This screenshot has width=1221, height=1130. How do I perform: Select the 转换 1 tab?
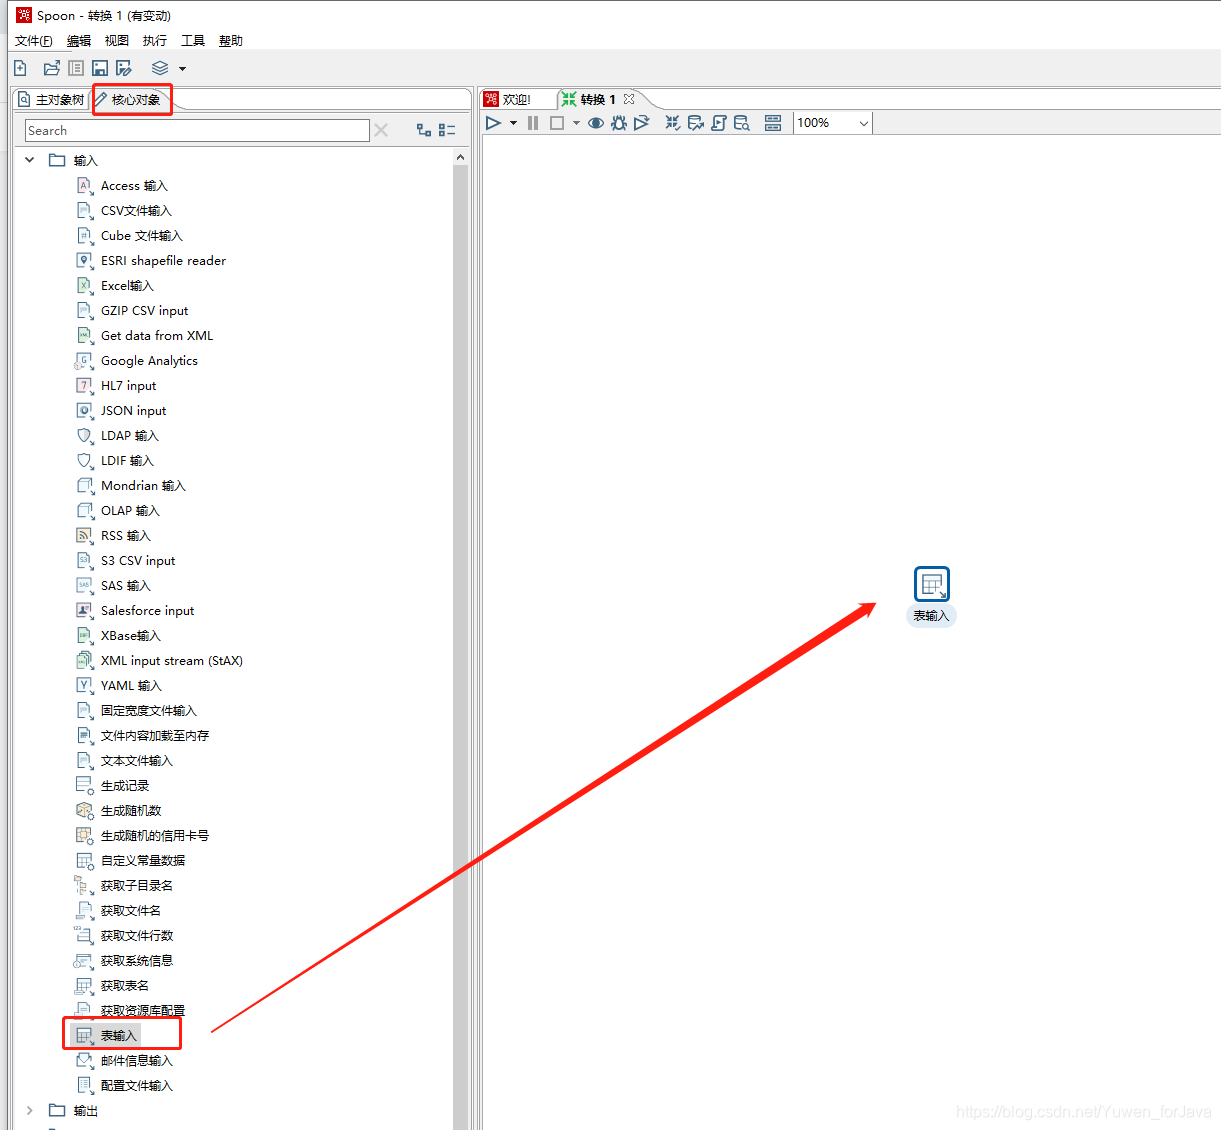(x=589, y=99)
